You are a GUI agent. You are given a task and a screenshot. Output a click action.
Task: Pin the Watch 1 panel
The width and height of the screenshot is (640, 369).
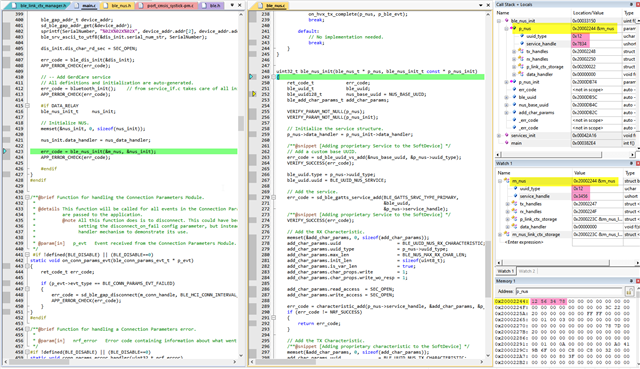tap(631, 163)
